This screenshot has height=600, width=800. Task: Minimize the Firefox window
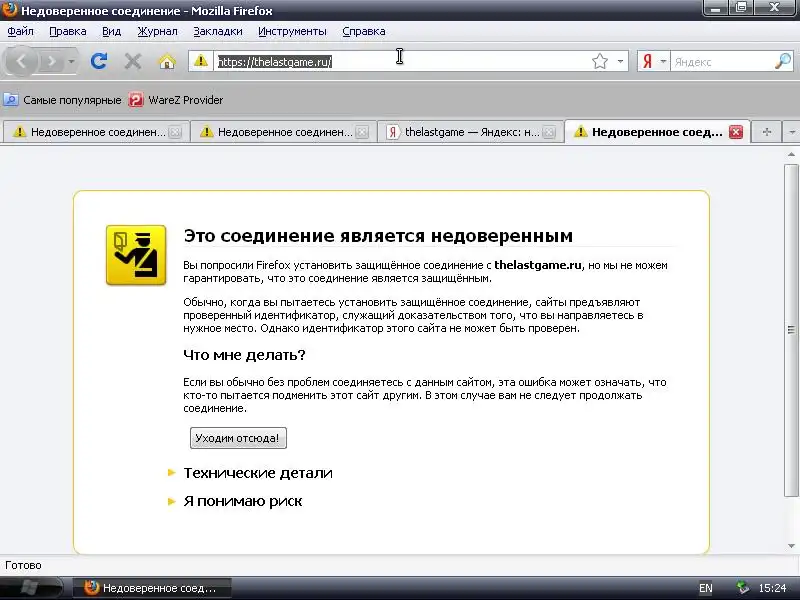[715, 8]
